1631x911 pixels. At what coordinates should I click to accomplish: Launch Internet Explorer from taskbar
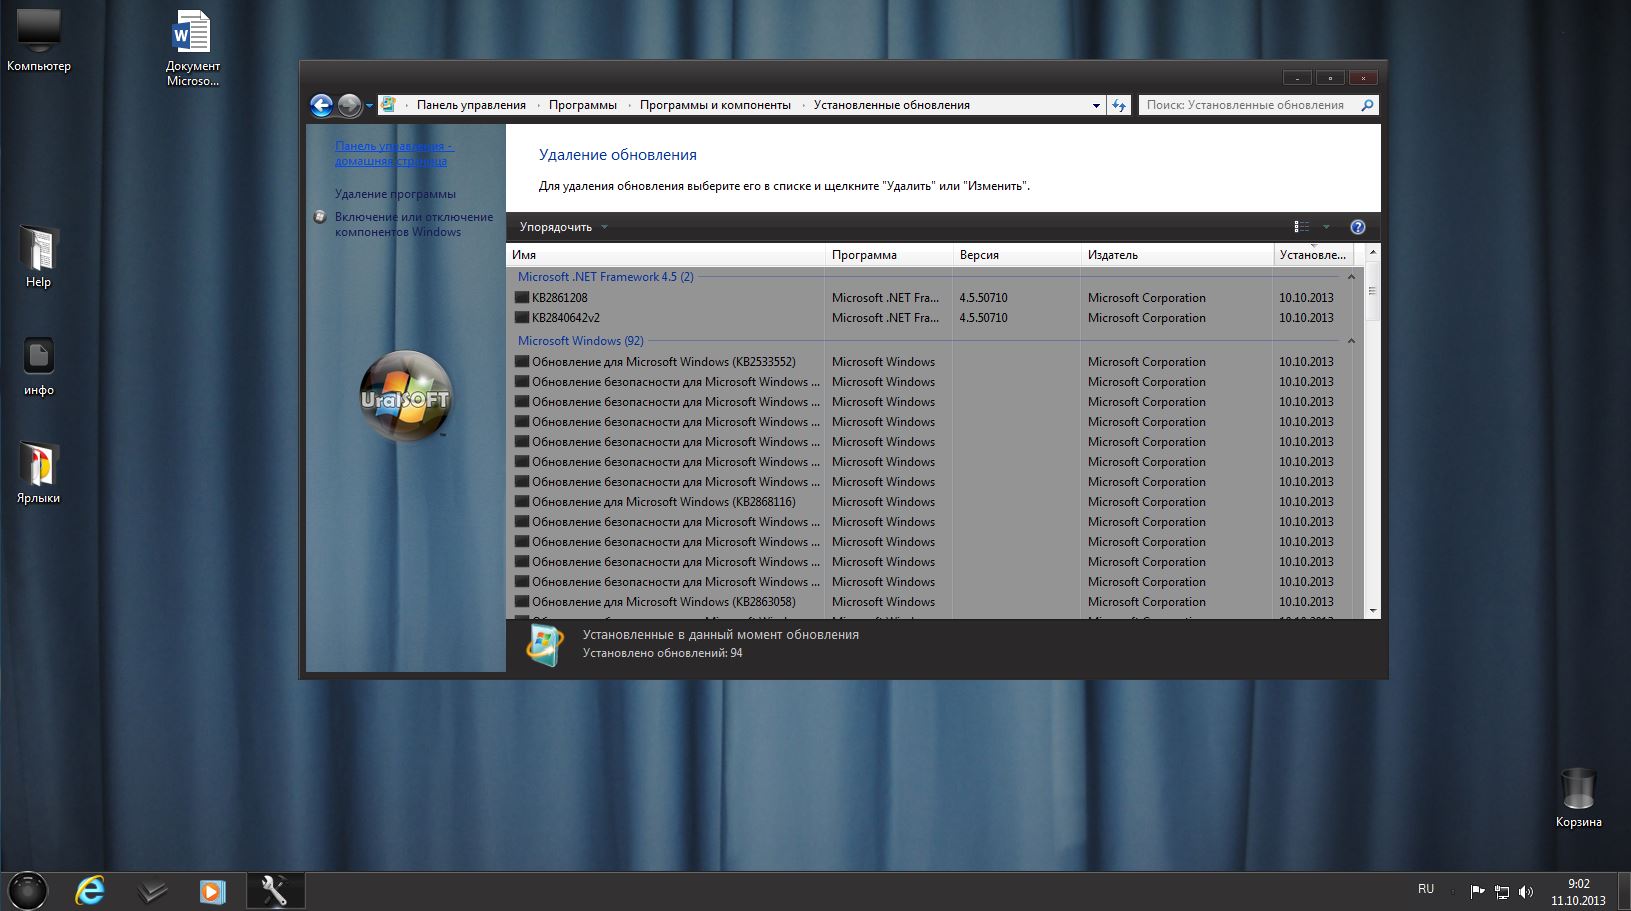coord(90,890)
